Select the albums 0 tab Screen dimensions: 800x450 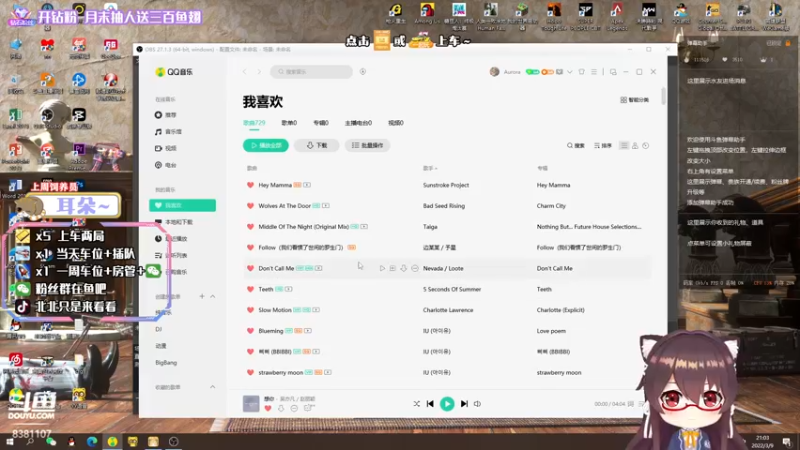[321, 123]
